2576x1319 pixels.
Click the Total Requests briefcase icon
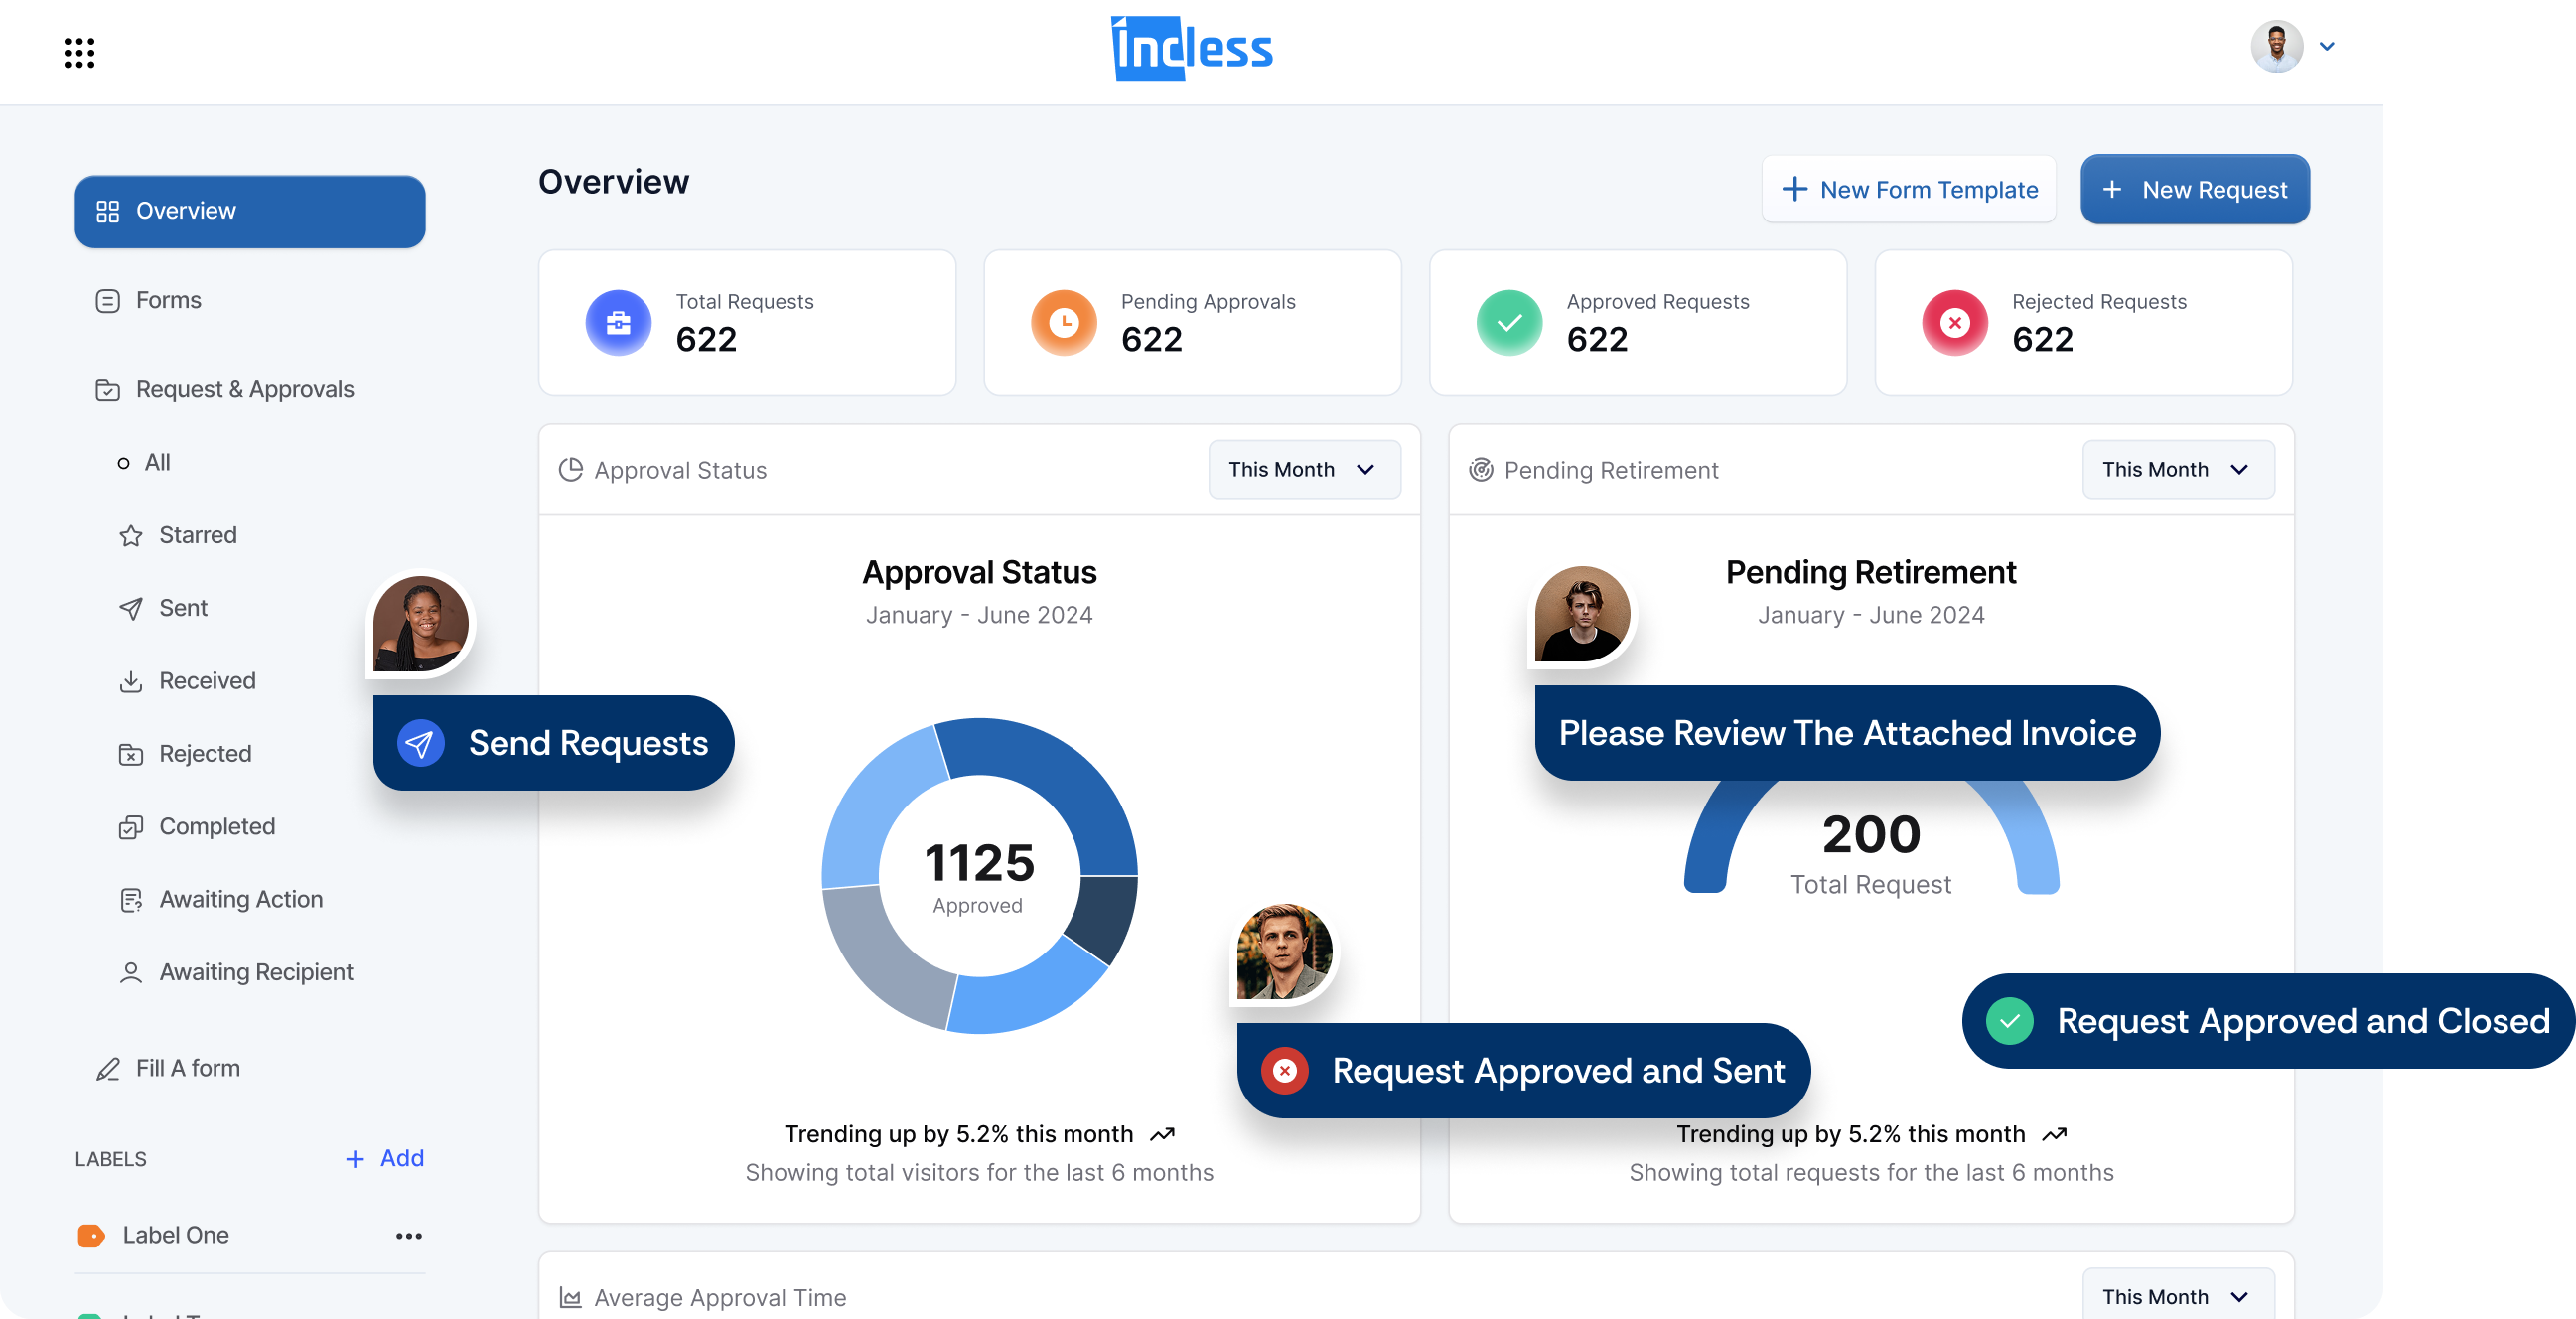[618, 322]
